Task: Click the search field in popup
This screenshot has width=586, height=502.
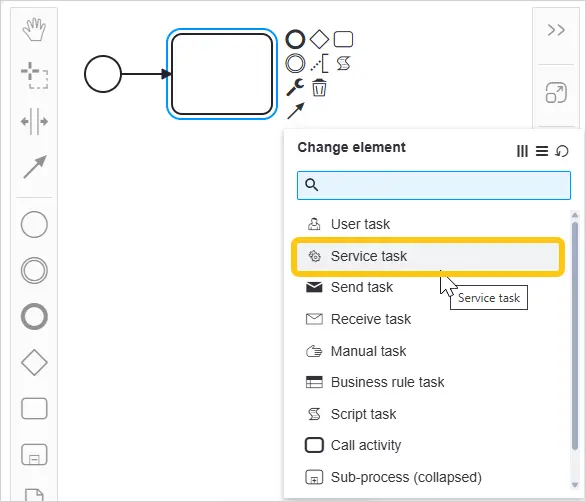Action: click(434, 185)
